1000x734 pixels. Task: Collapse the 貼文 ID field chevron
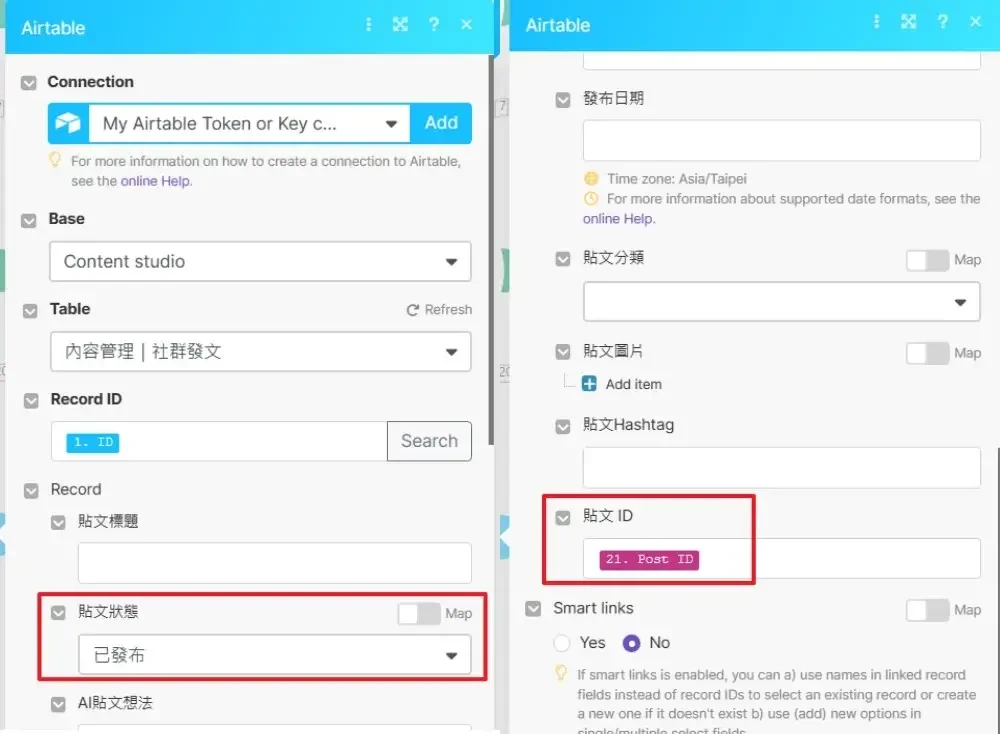click(562, 517)
